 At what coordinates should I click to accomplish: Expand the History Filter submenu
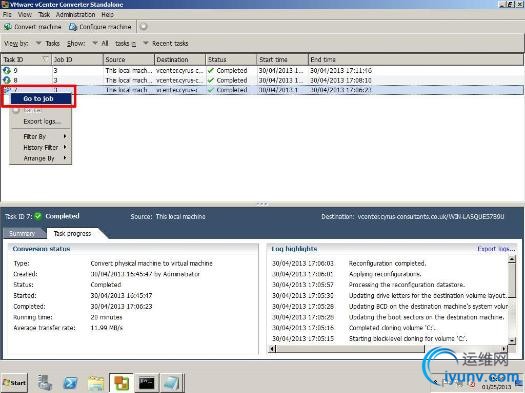pos(41,147)
